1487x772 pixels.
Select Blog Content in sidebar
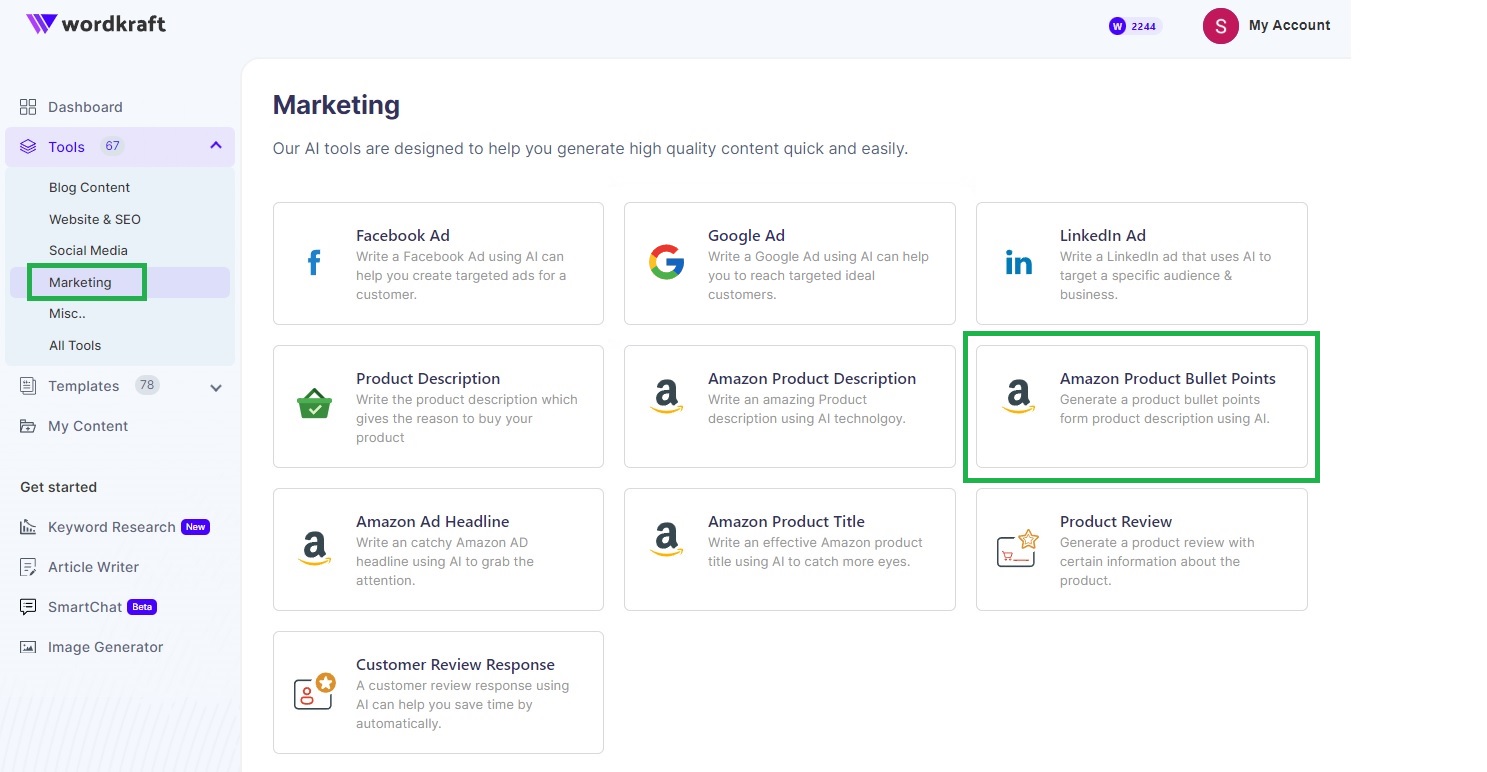click(x=89, y=187)
